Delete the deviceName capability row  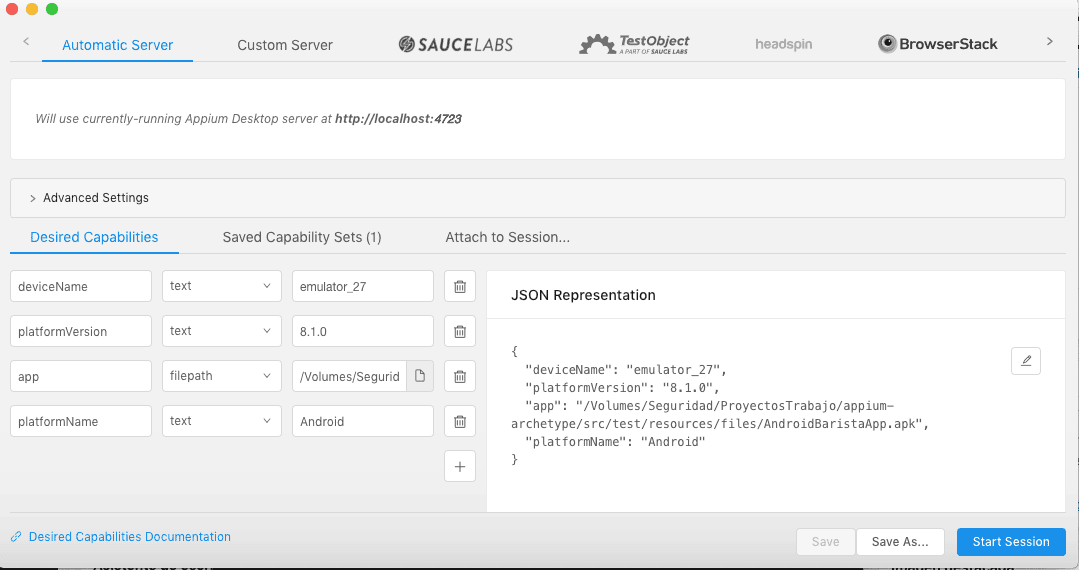click(x=460, y=286)
